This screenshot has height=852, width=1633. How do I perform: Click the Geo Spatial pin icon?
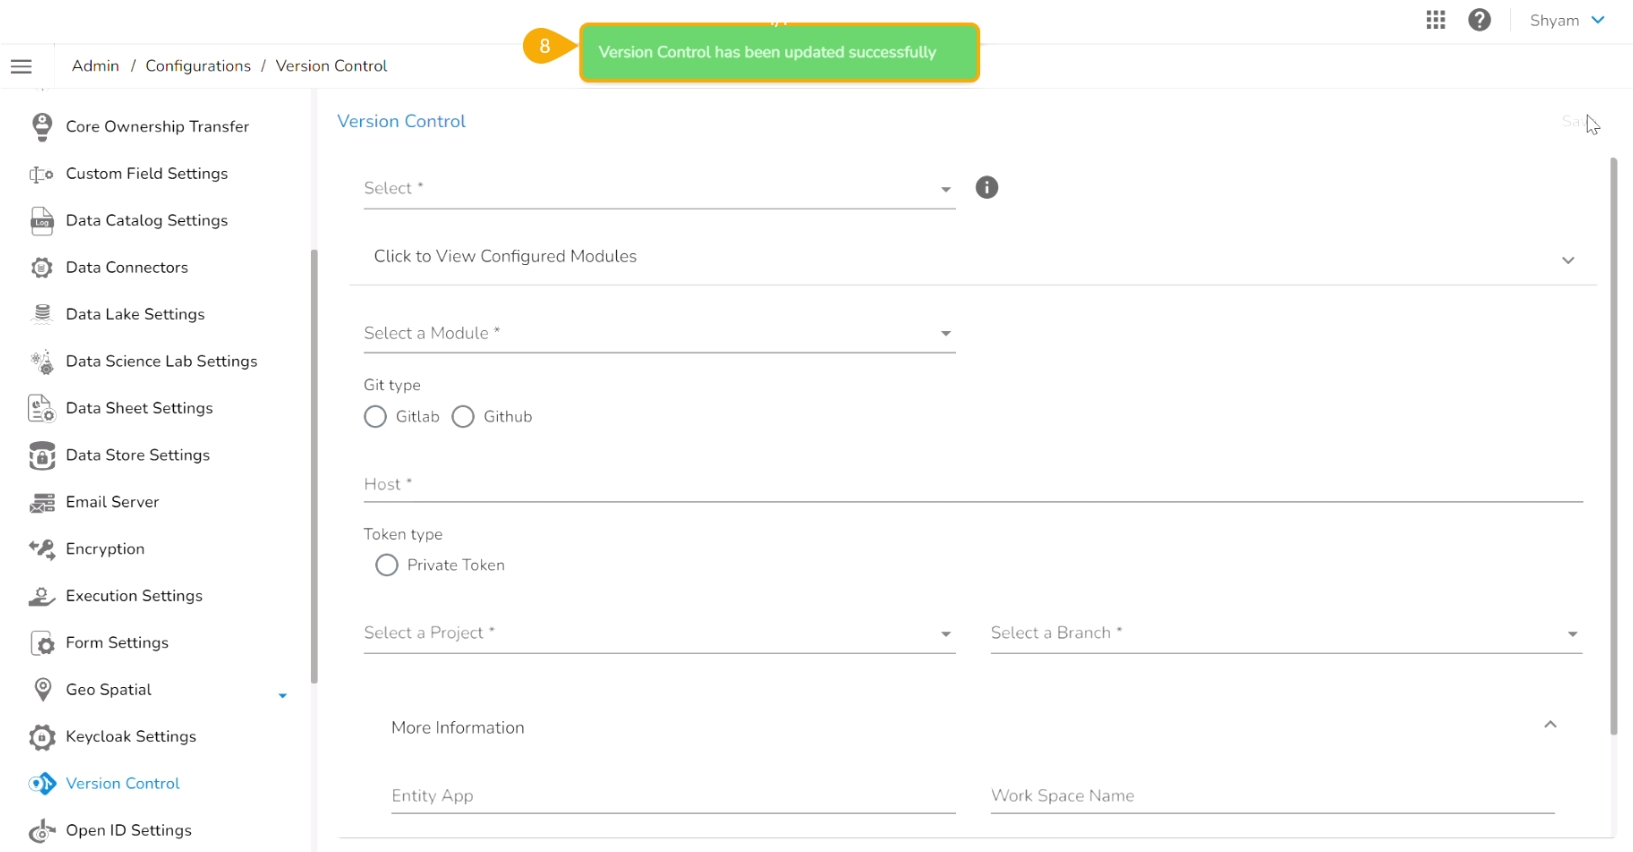point(42,690)
